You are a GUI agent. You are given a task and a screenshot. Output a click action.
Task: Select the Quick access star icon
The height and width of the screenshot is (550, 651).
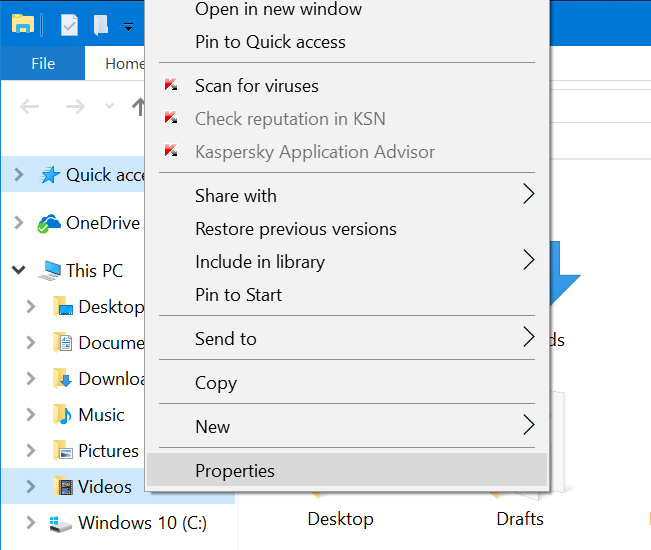point(49,175)
